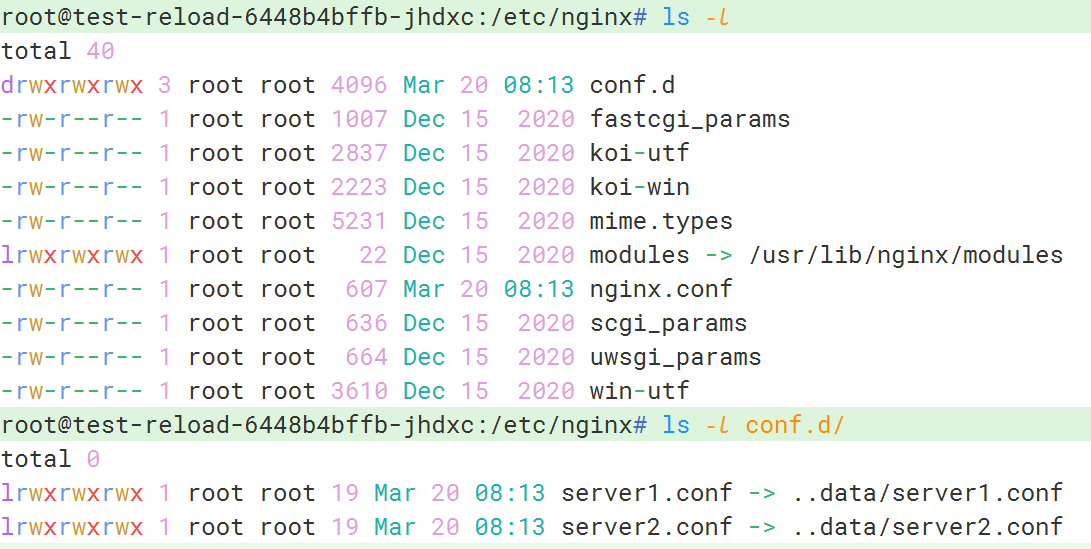Click the 'ls -l conf.d/' command text
The width and height of the screenshot is (1091, 549).
coord(752,424)
